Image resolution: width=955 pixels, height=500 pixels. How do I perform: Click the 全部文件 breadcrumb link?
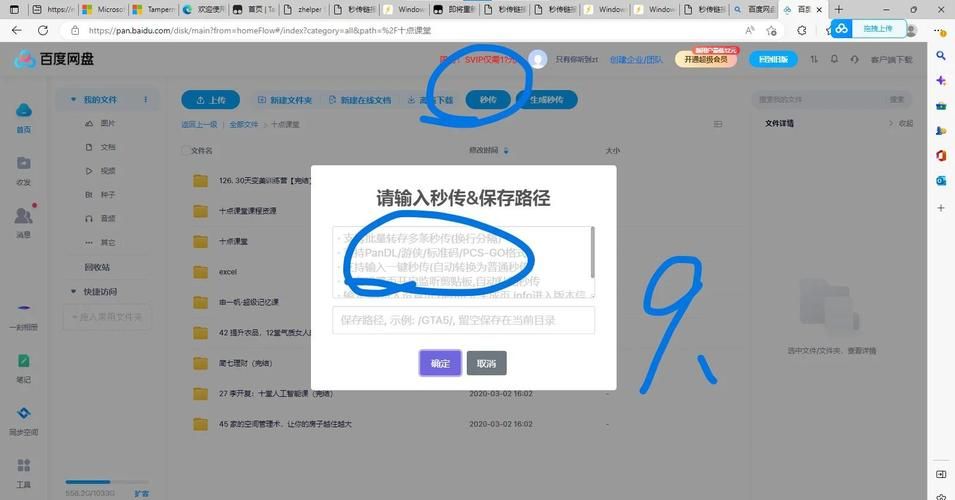click(244, 124)
